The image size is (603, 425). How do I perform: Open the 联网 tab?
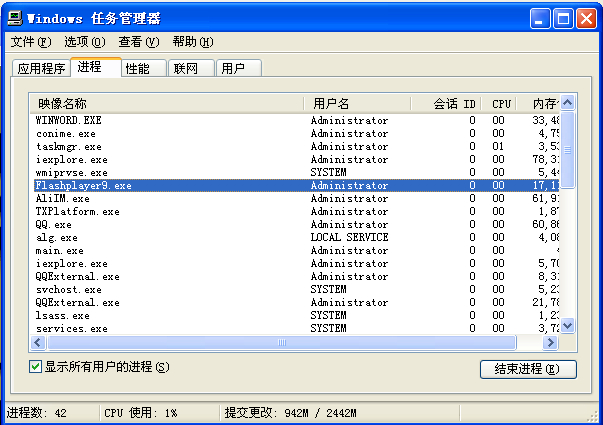[191, 68]
